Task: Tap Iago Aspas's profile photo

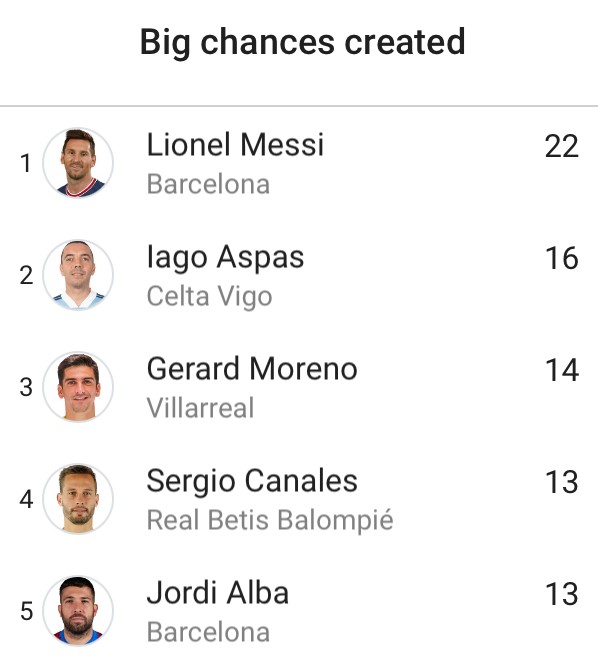Action: tap(78, 275)
